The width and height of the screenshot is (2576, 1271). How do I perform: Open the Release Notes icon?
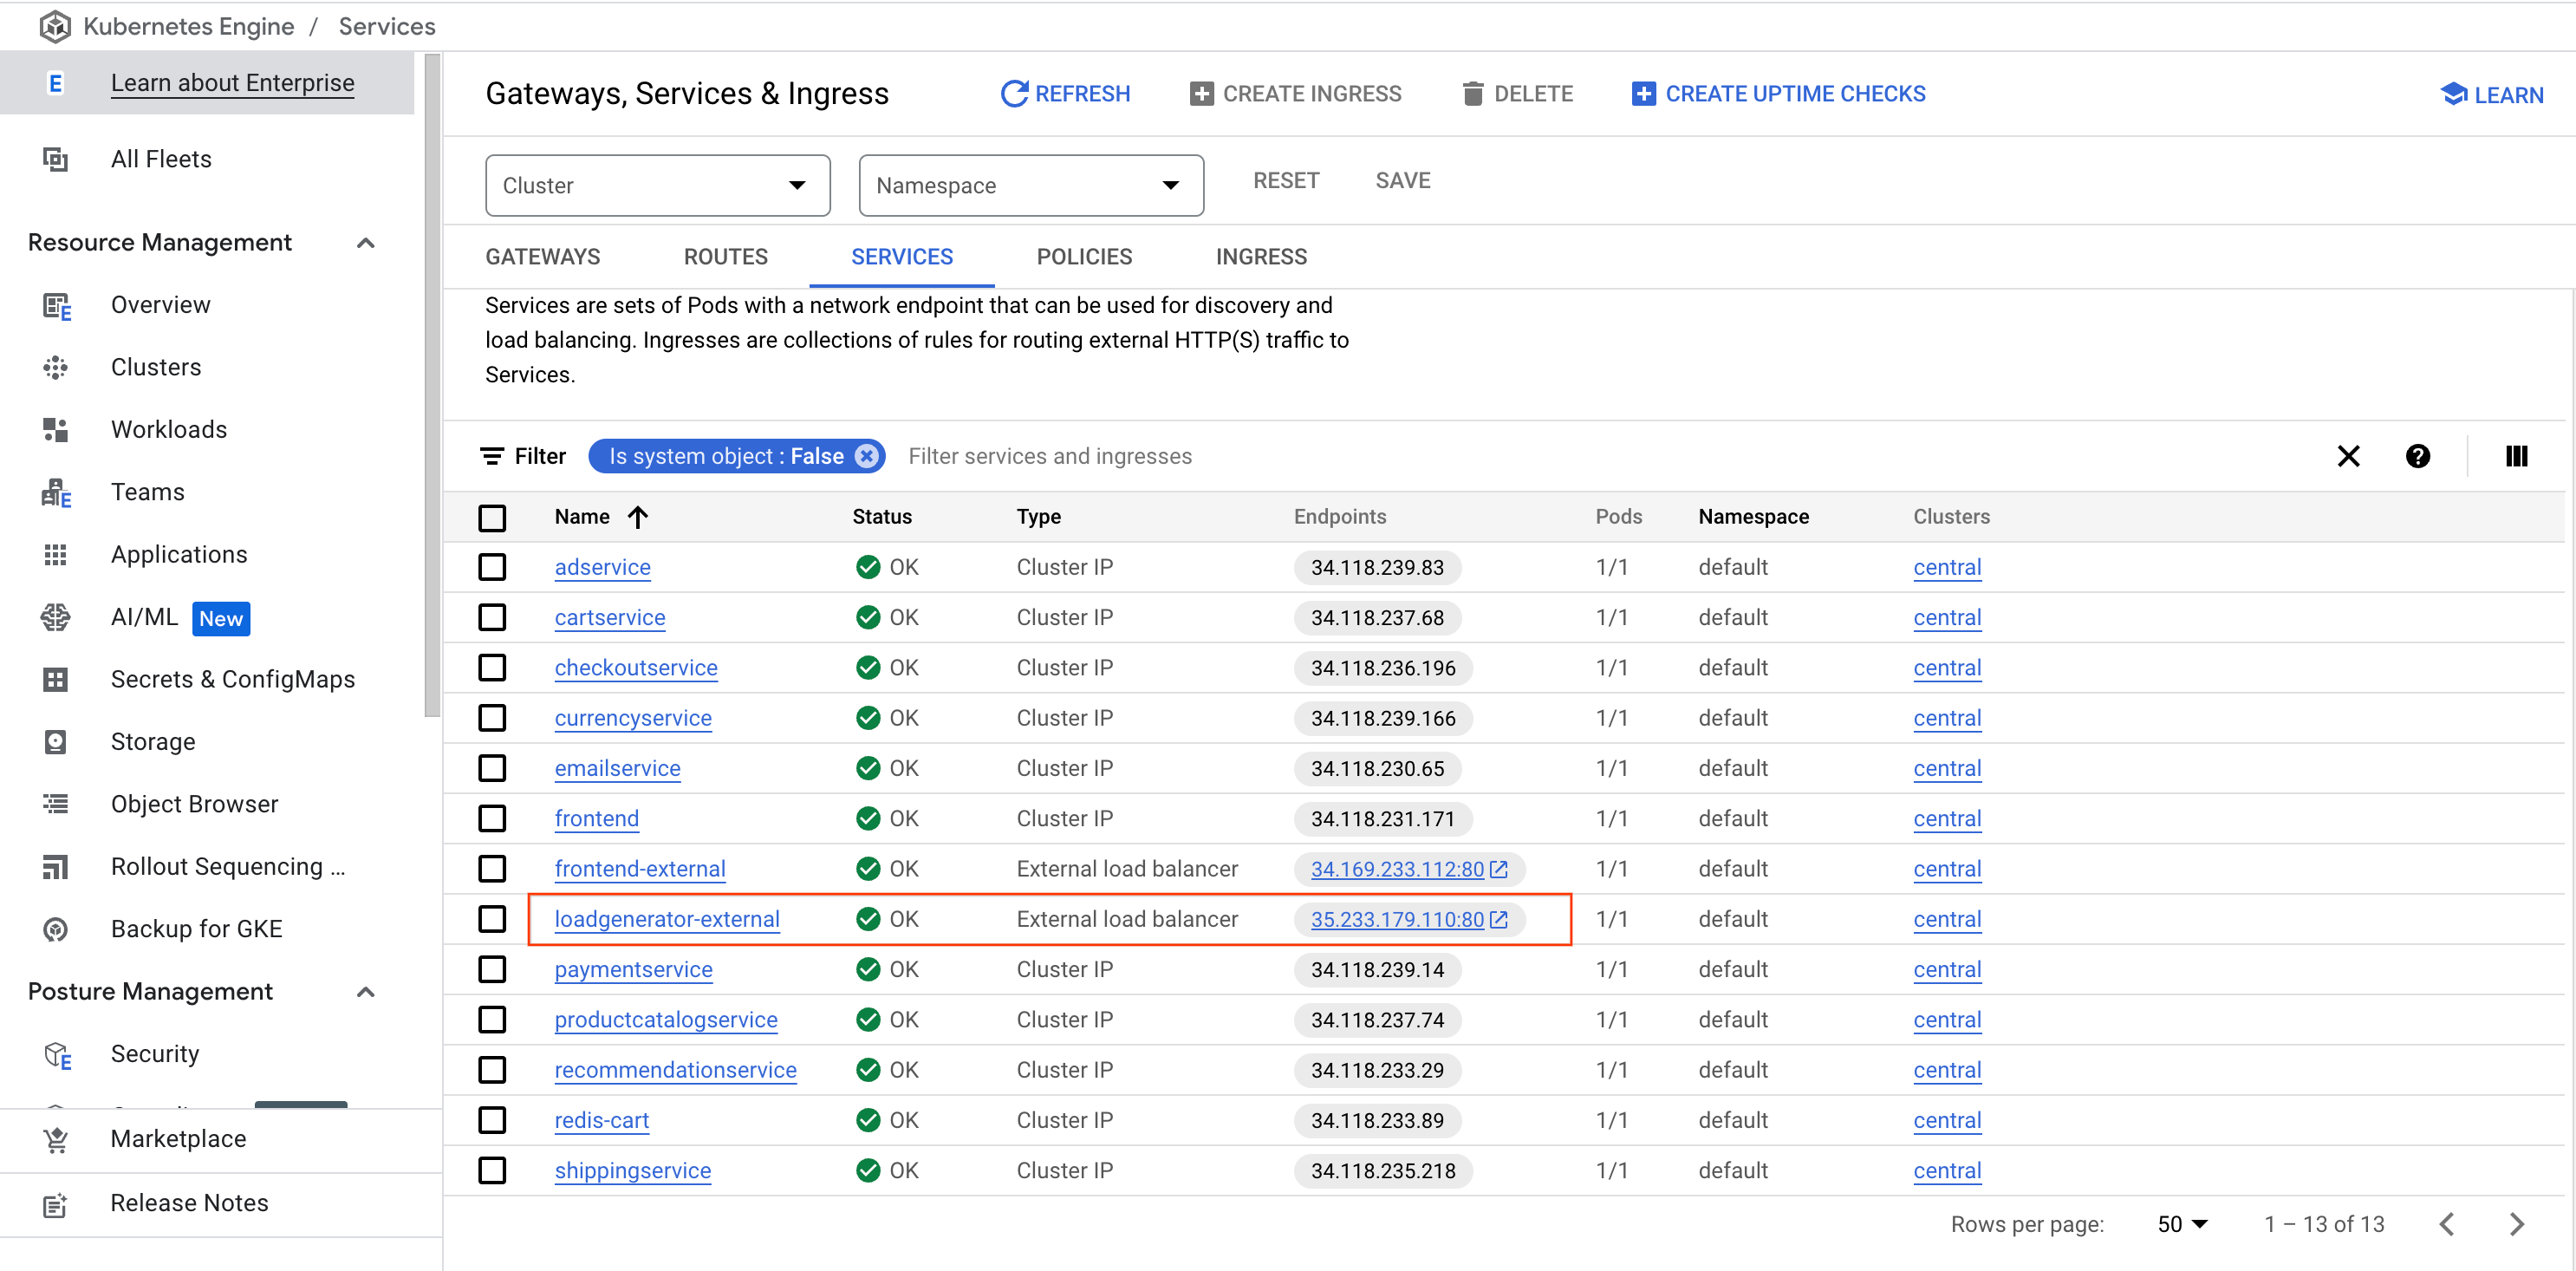point(56,1204)
